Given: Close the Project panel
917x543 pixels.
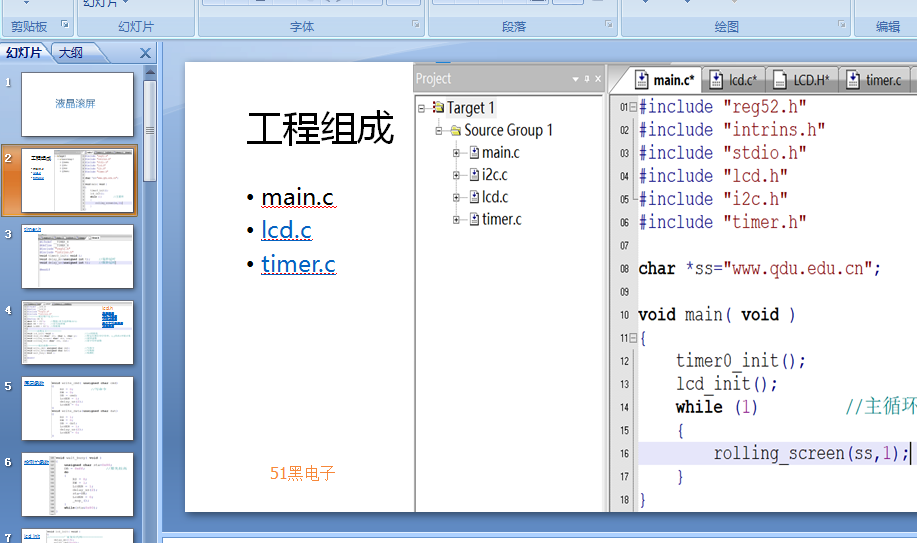Looking at the screenshot, I should [598, 79].
